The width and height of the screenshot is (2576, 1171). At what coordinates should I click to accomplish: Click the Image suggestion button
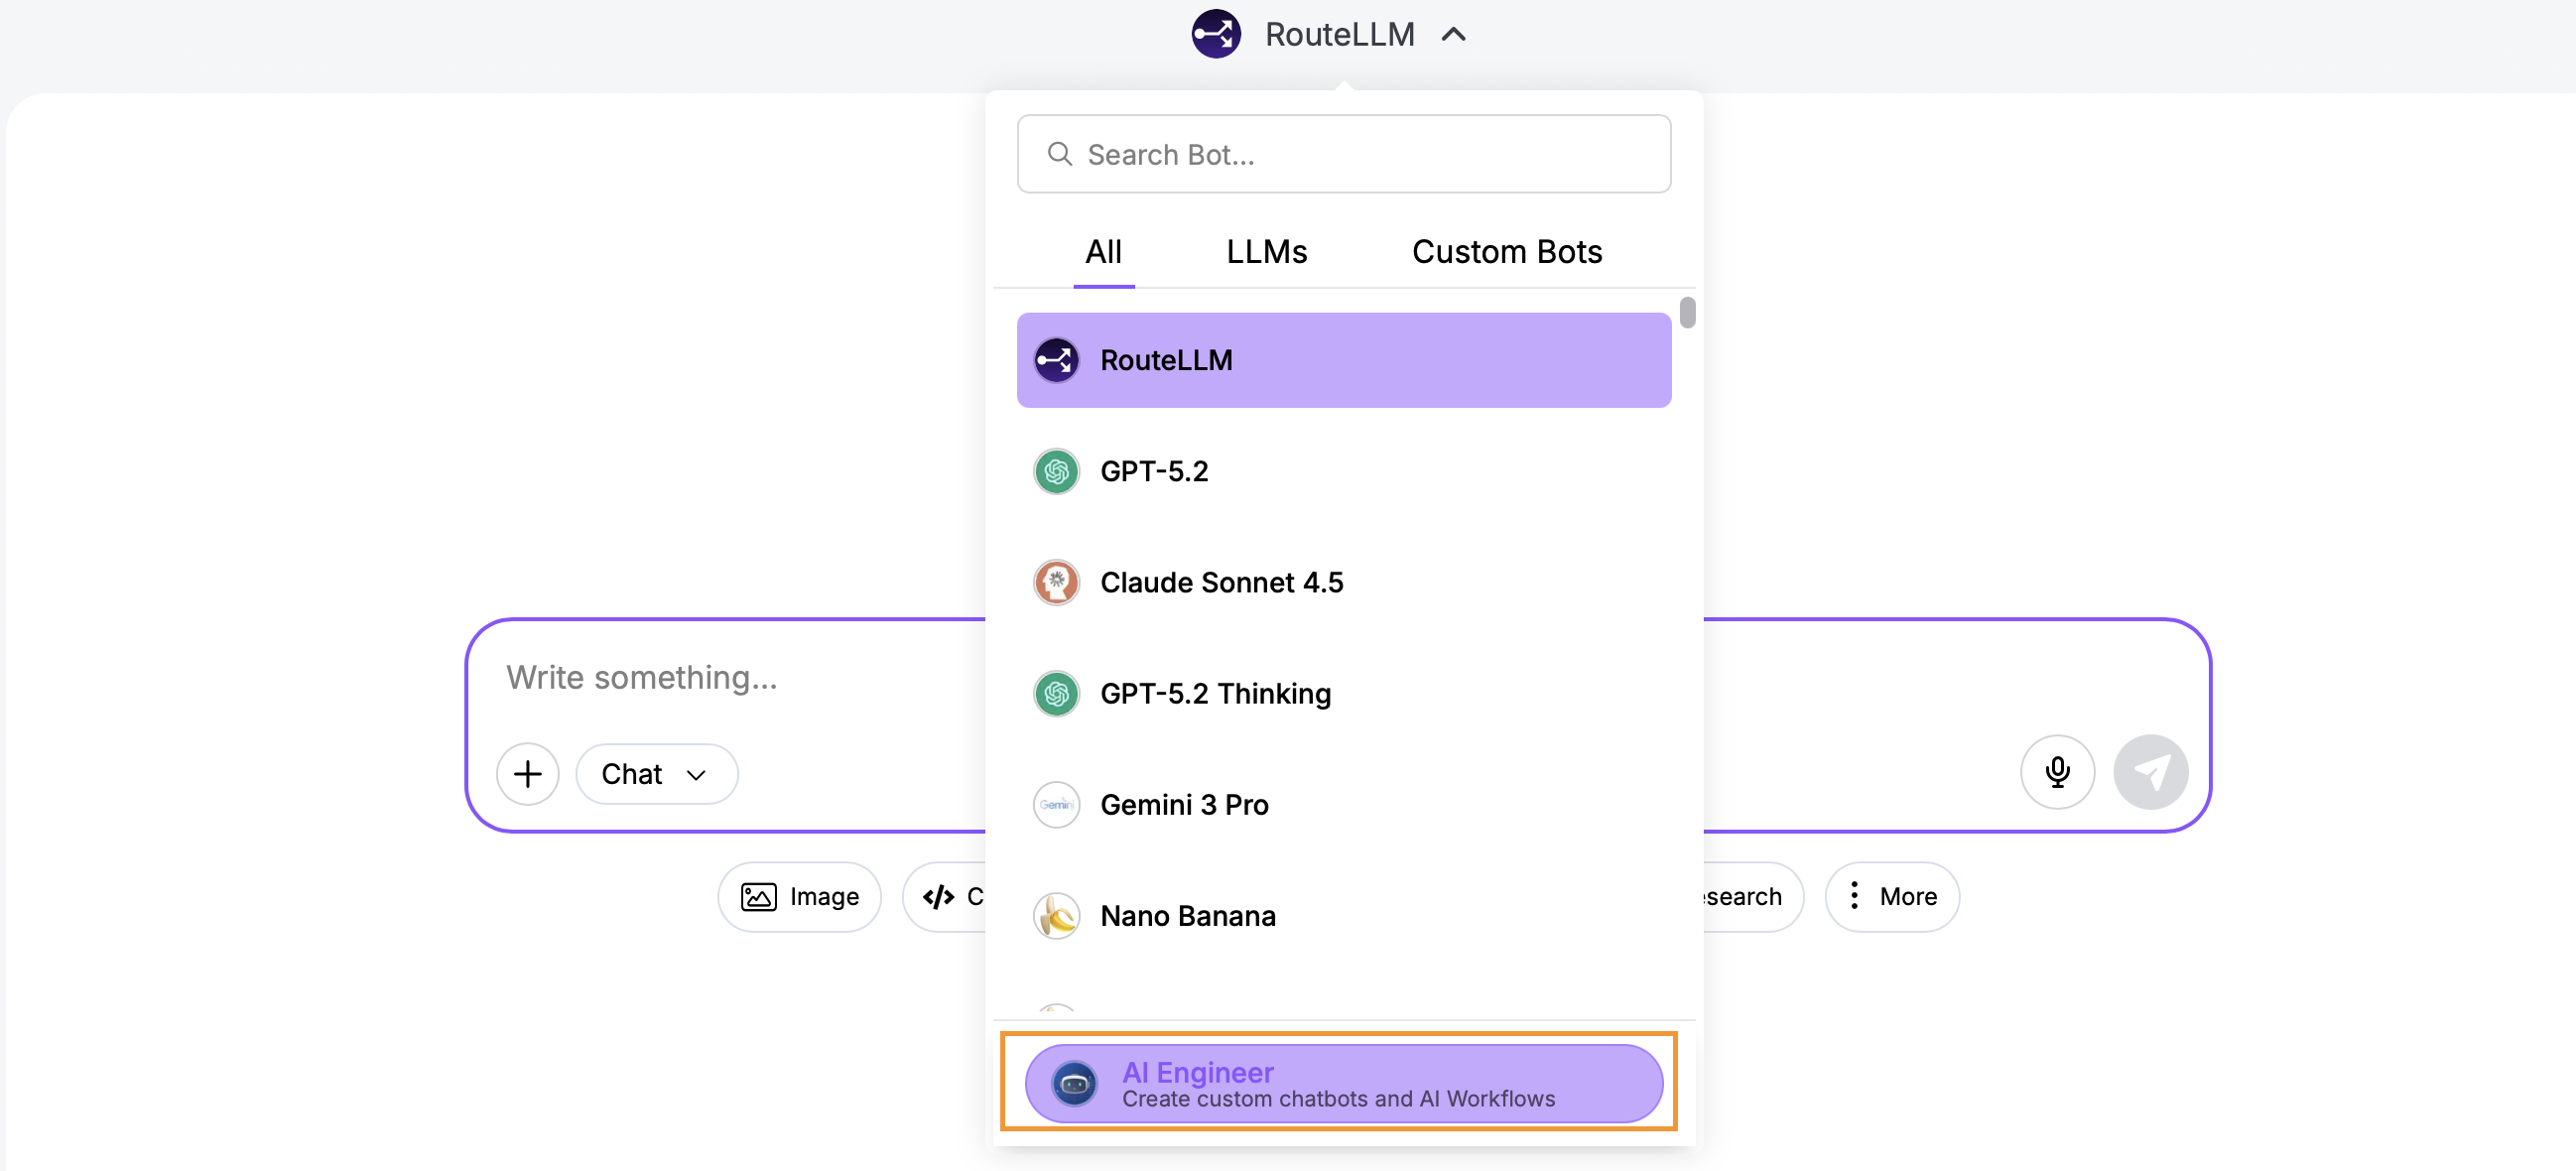point(799,896)
